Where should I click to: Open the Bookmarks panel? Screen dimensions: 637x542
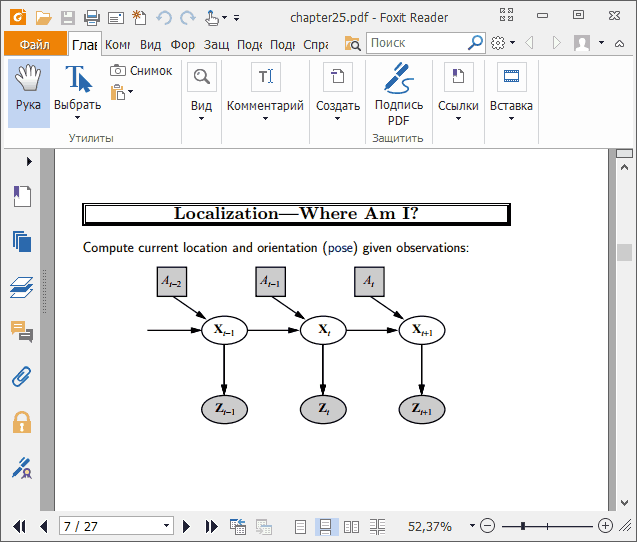pyautogui.click(x=22, y=196)
